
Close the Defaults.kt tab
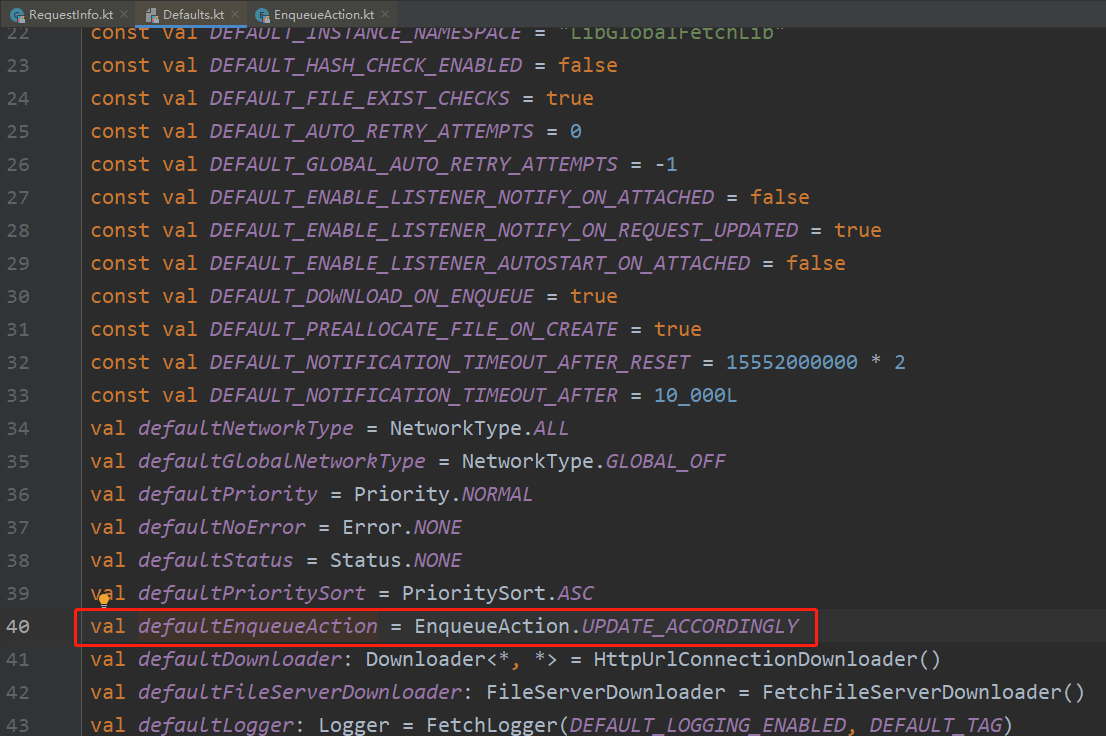235,14
